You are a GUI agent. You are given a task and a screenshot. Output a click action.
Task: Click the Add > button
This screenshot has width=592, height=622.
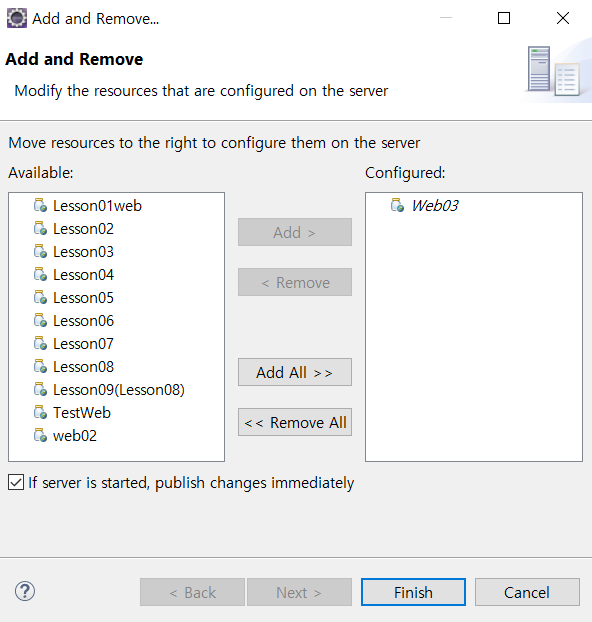[295, 232]
